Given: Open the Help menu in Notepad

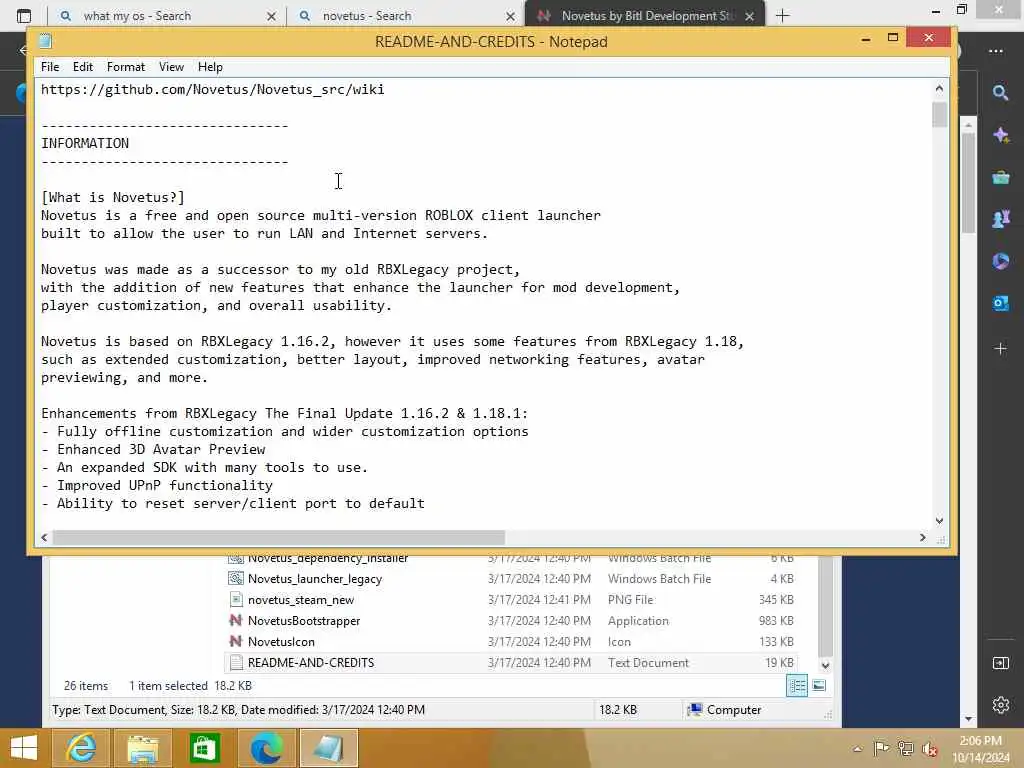Looking at the screenshot, I should click(210, 67).
